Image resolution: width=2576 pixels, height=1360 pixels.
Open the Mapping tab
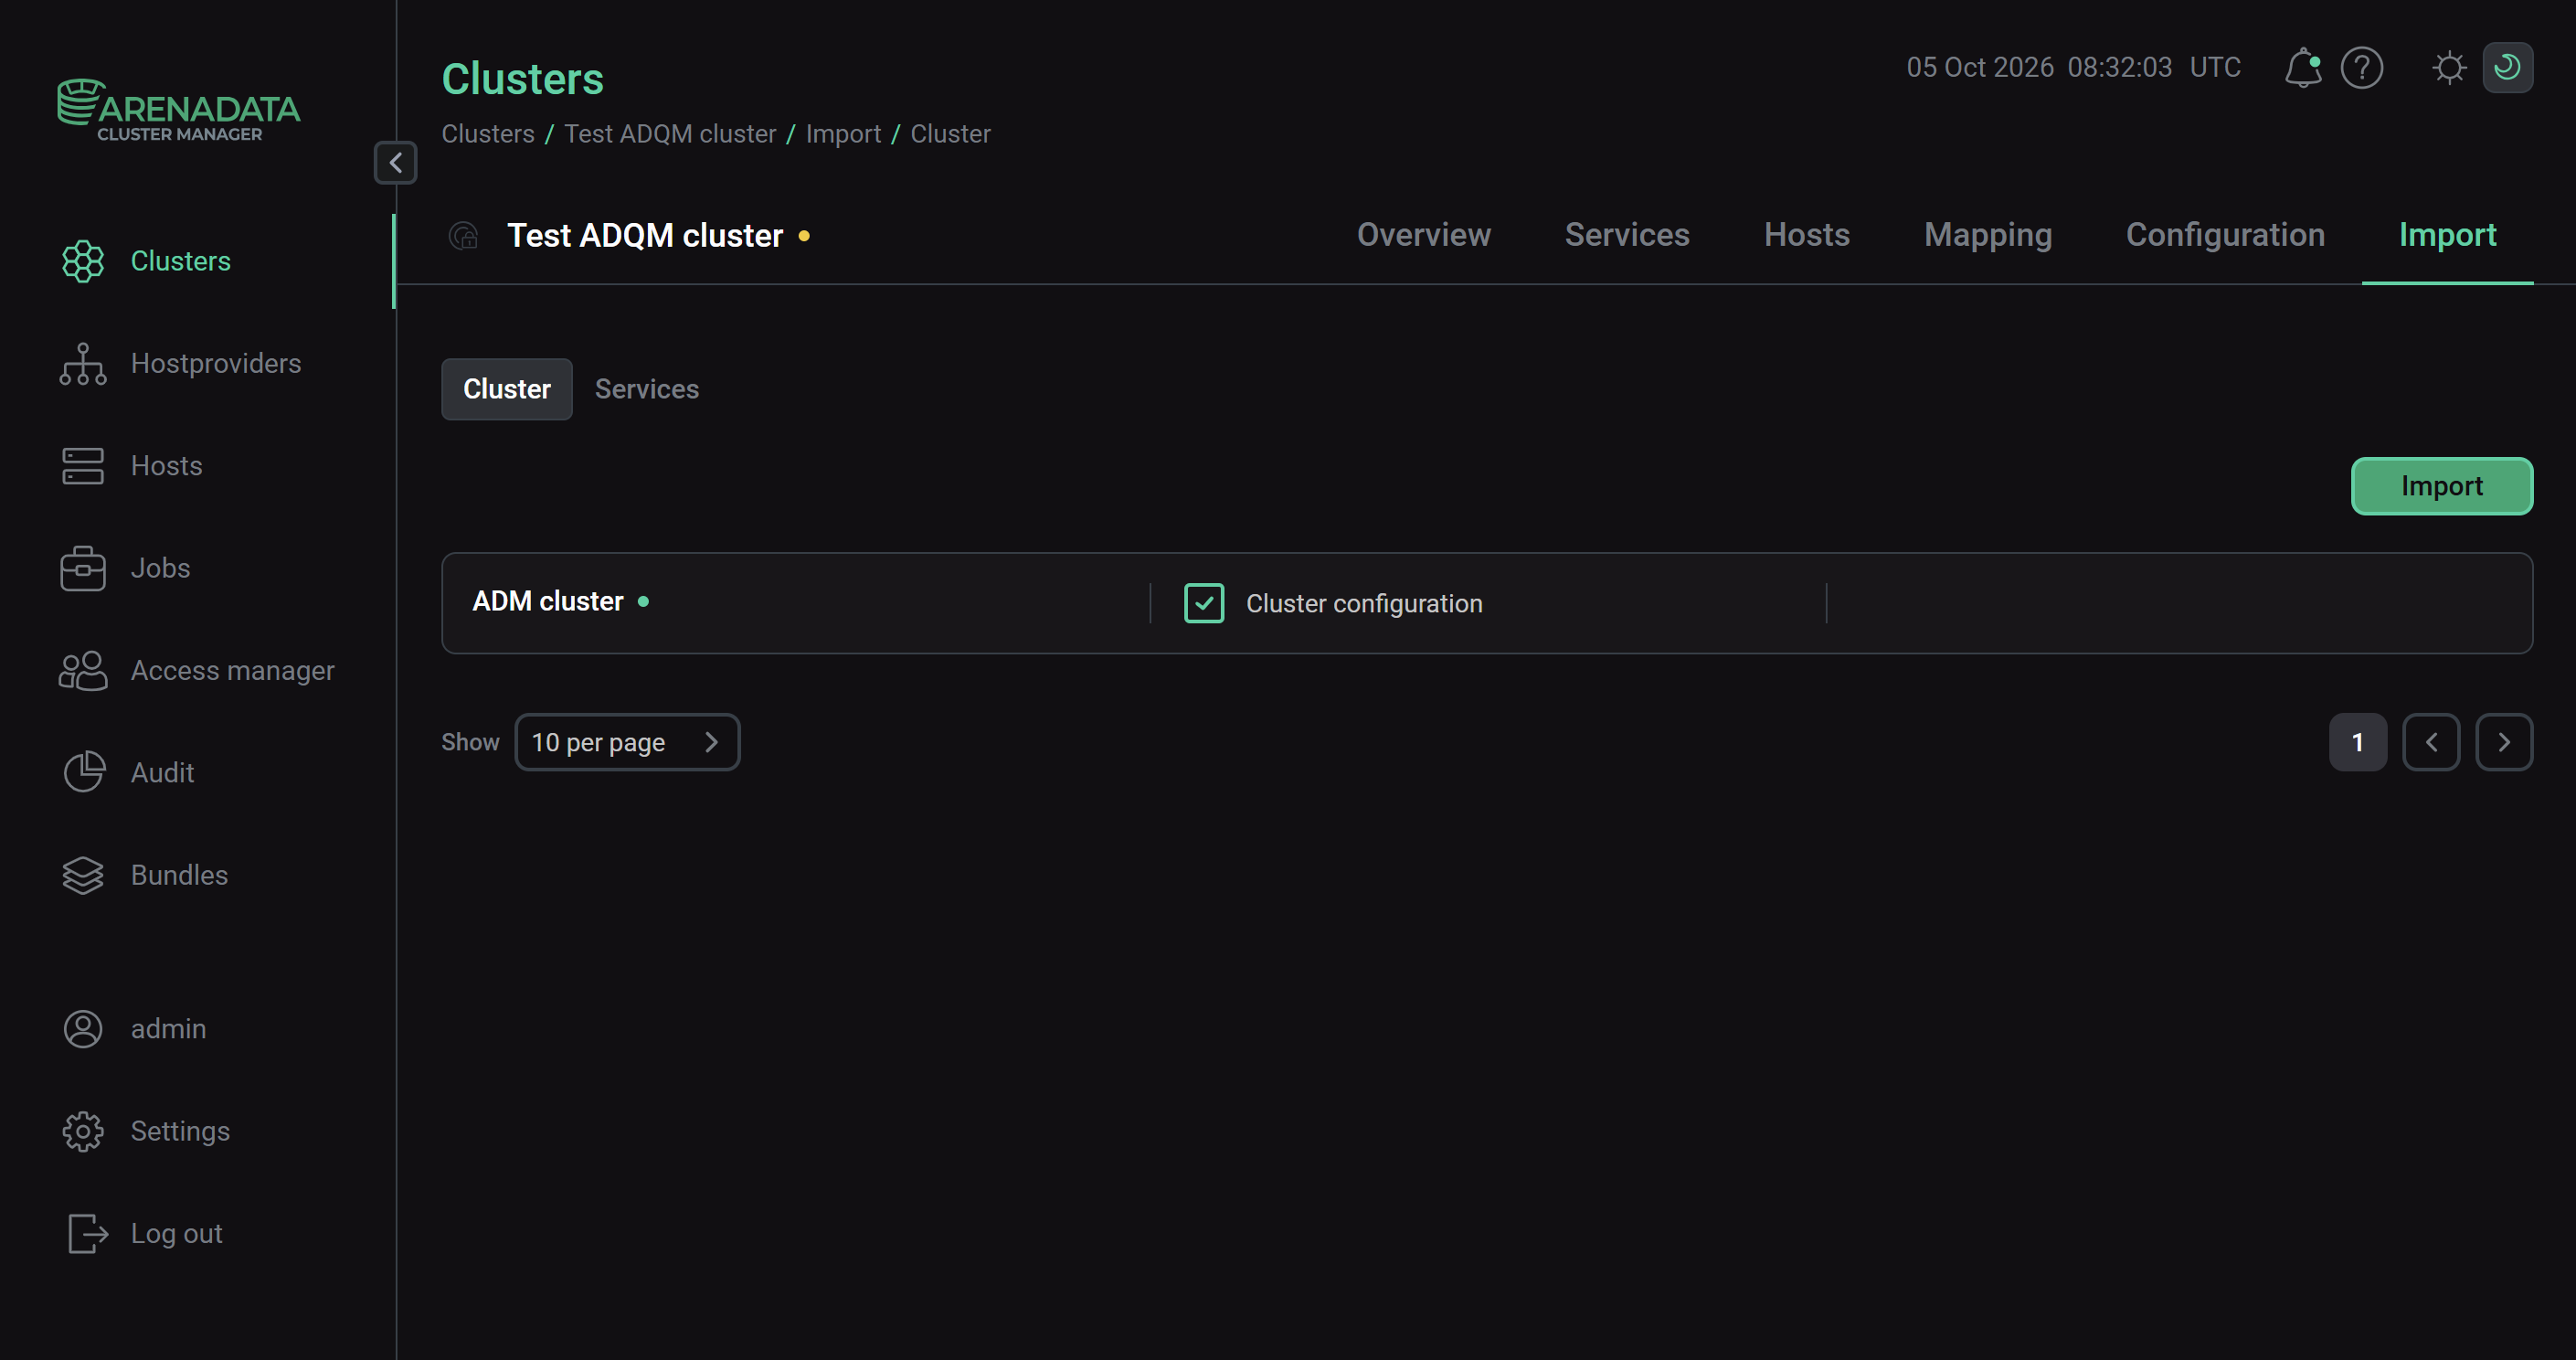1988,235
